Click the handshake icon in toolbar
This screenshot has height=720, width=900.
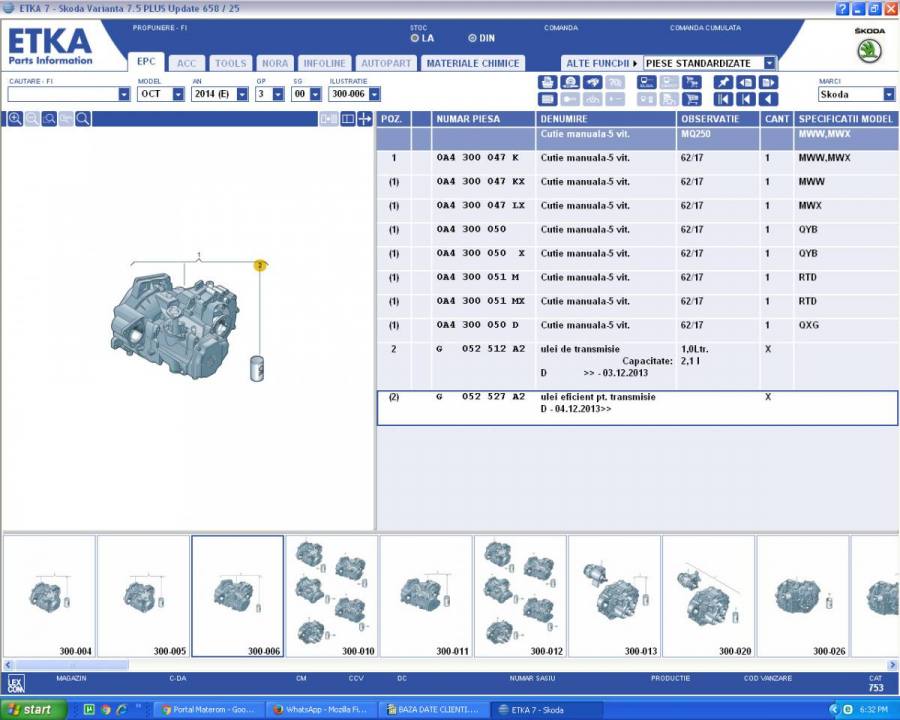click(x=593, y=82)
